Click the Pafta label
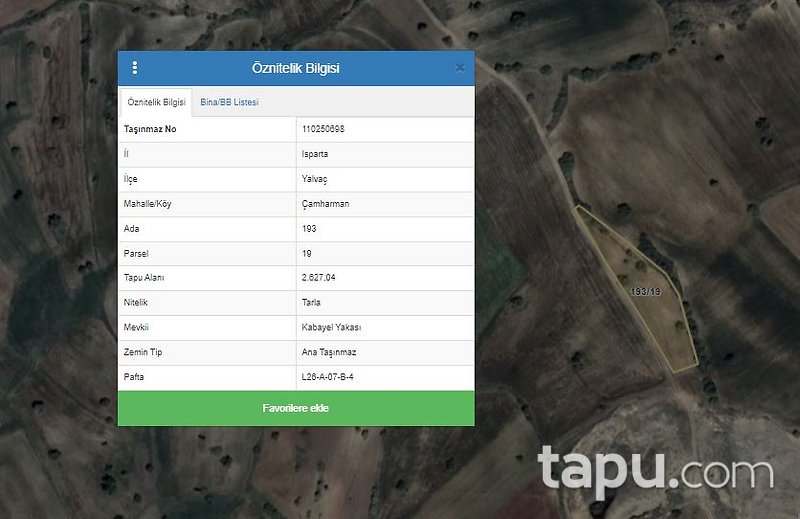This screenshot has width=800, height=519. pos(134,377)
